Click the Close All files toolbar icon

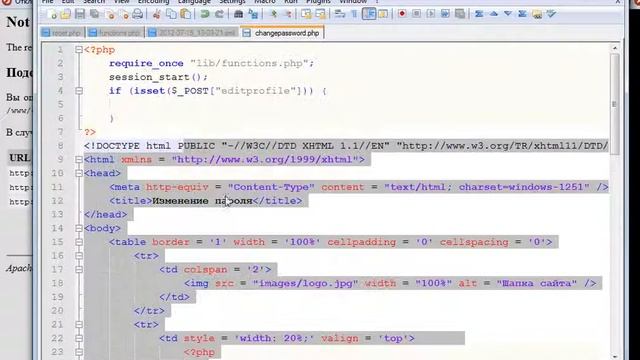coord(124,14)
